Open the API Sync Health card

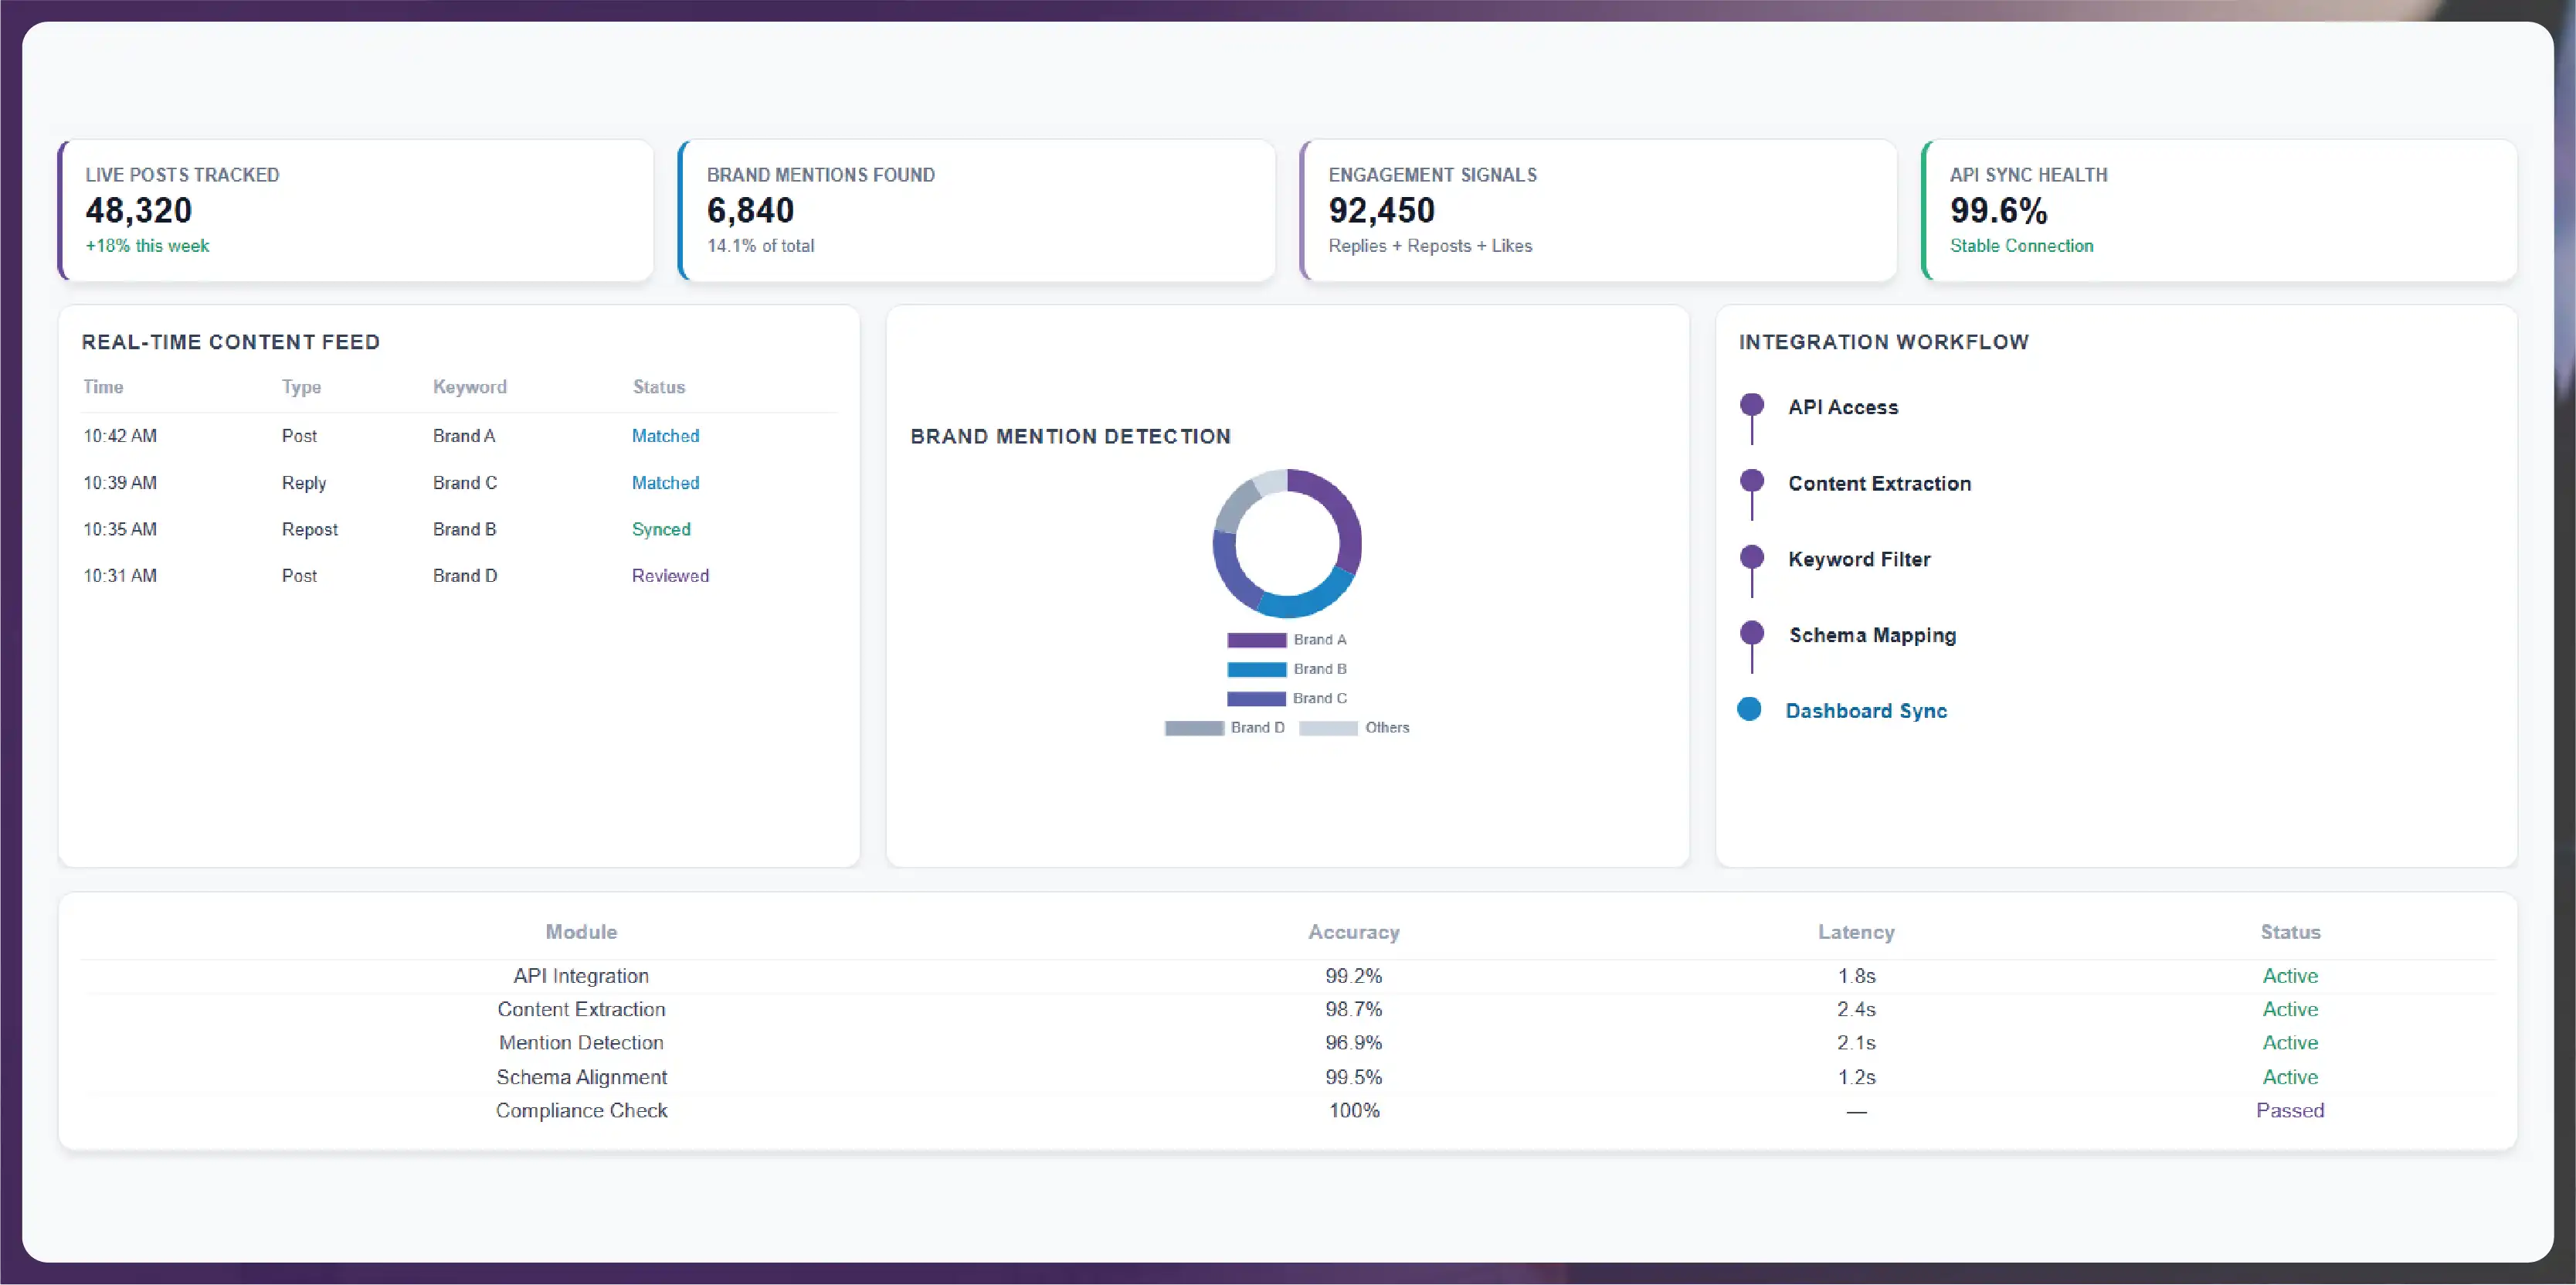pyautogui.click(x=2219, y=210)
